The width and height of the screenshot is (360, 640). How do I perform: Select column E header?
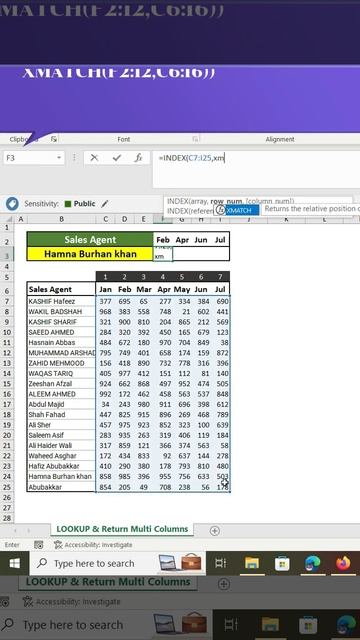tap(143, 219)
